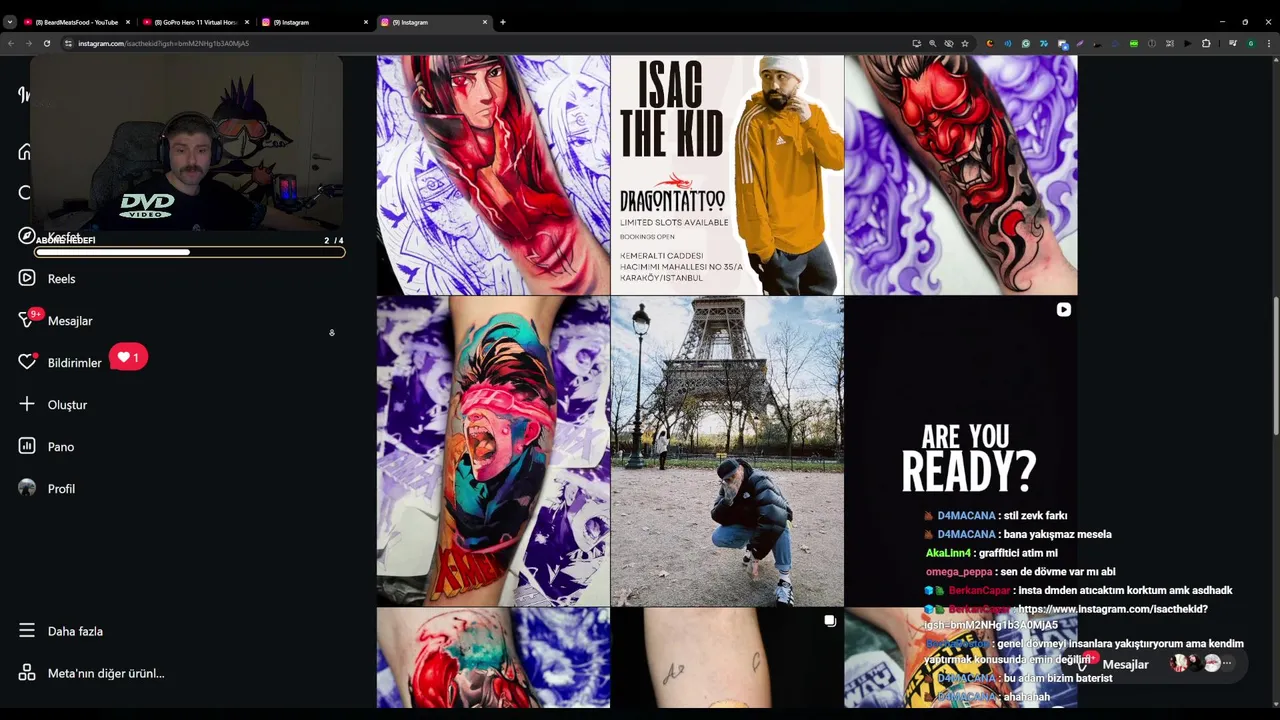This screenshot has height=720, width=1280.
Task: Click the crossed-eye tracking protection icon
Action: (x=949, y=43)
